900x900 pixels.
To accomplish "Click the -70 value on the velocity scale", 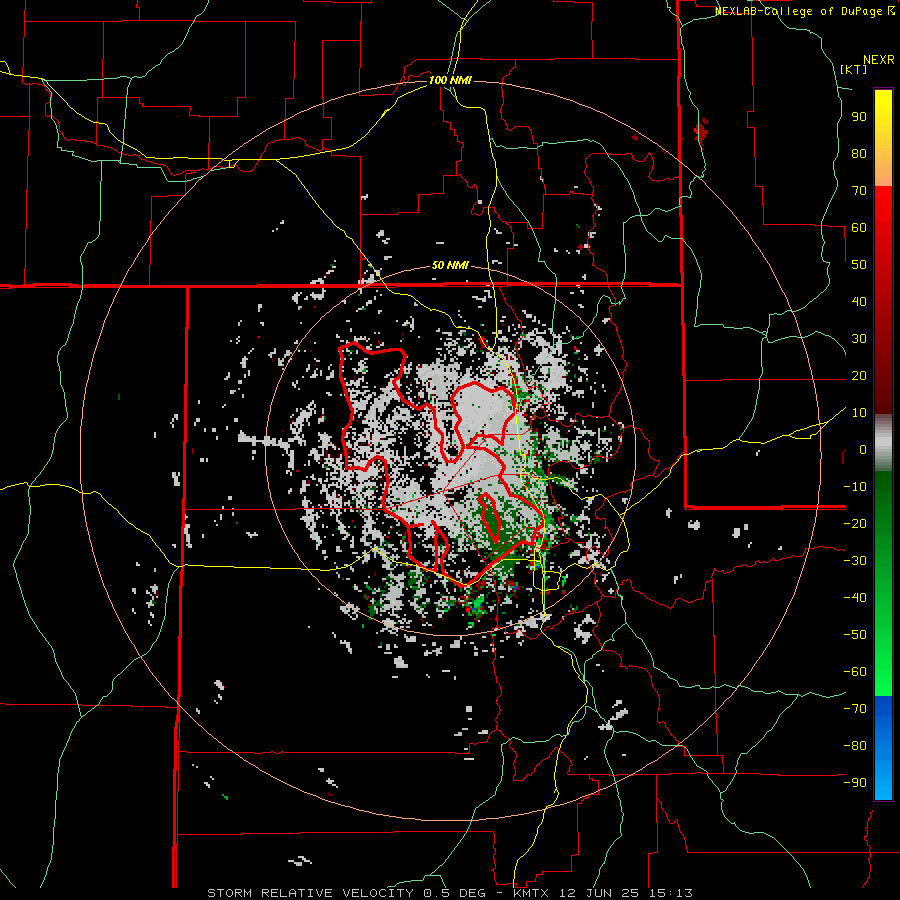I will (x=855, y=708).
